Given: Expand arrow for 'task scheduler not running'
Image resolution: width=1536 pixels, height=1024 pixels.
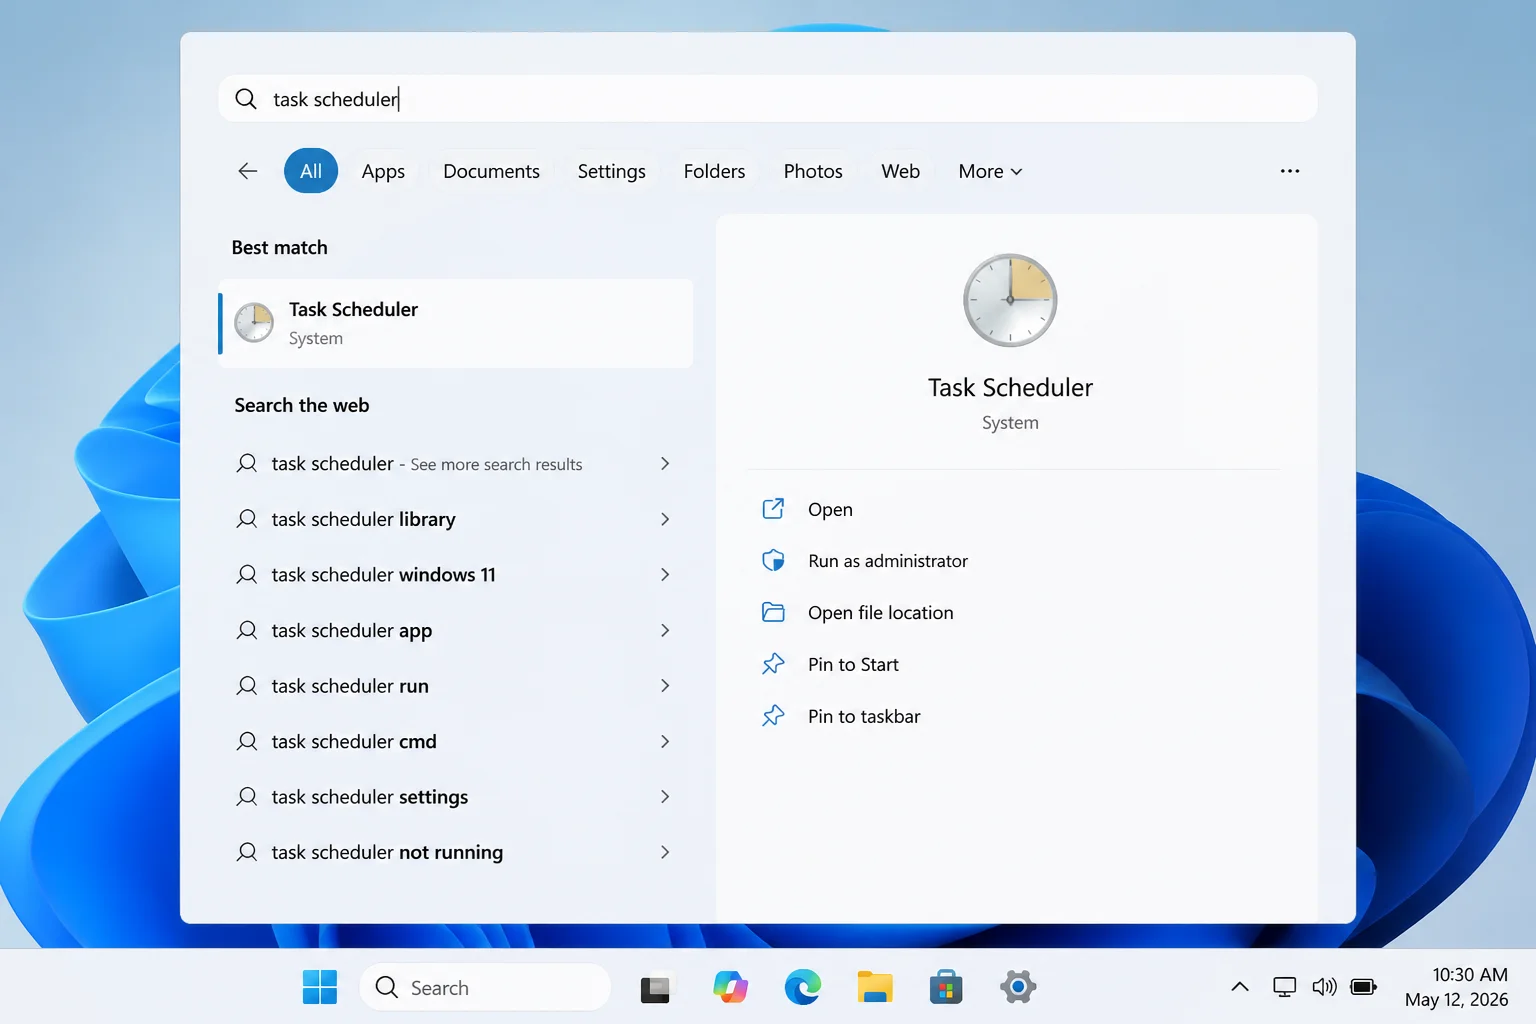Looking at the screenshot, I should click(665, 852).
